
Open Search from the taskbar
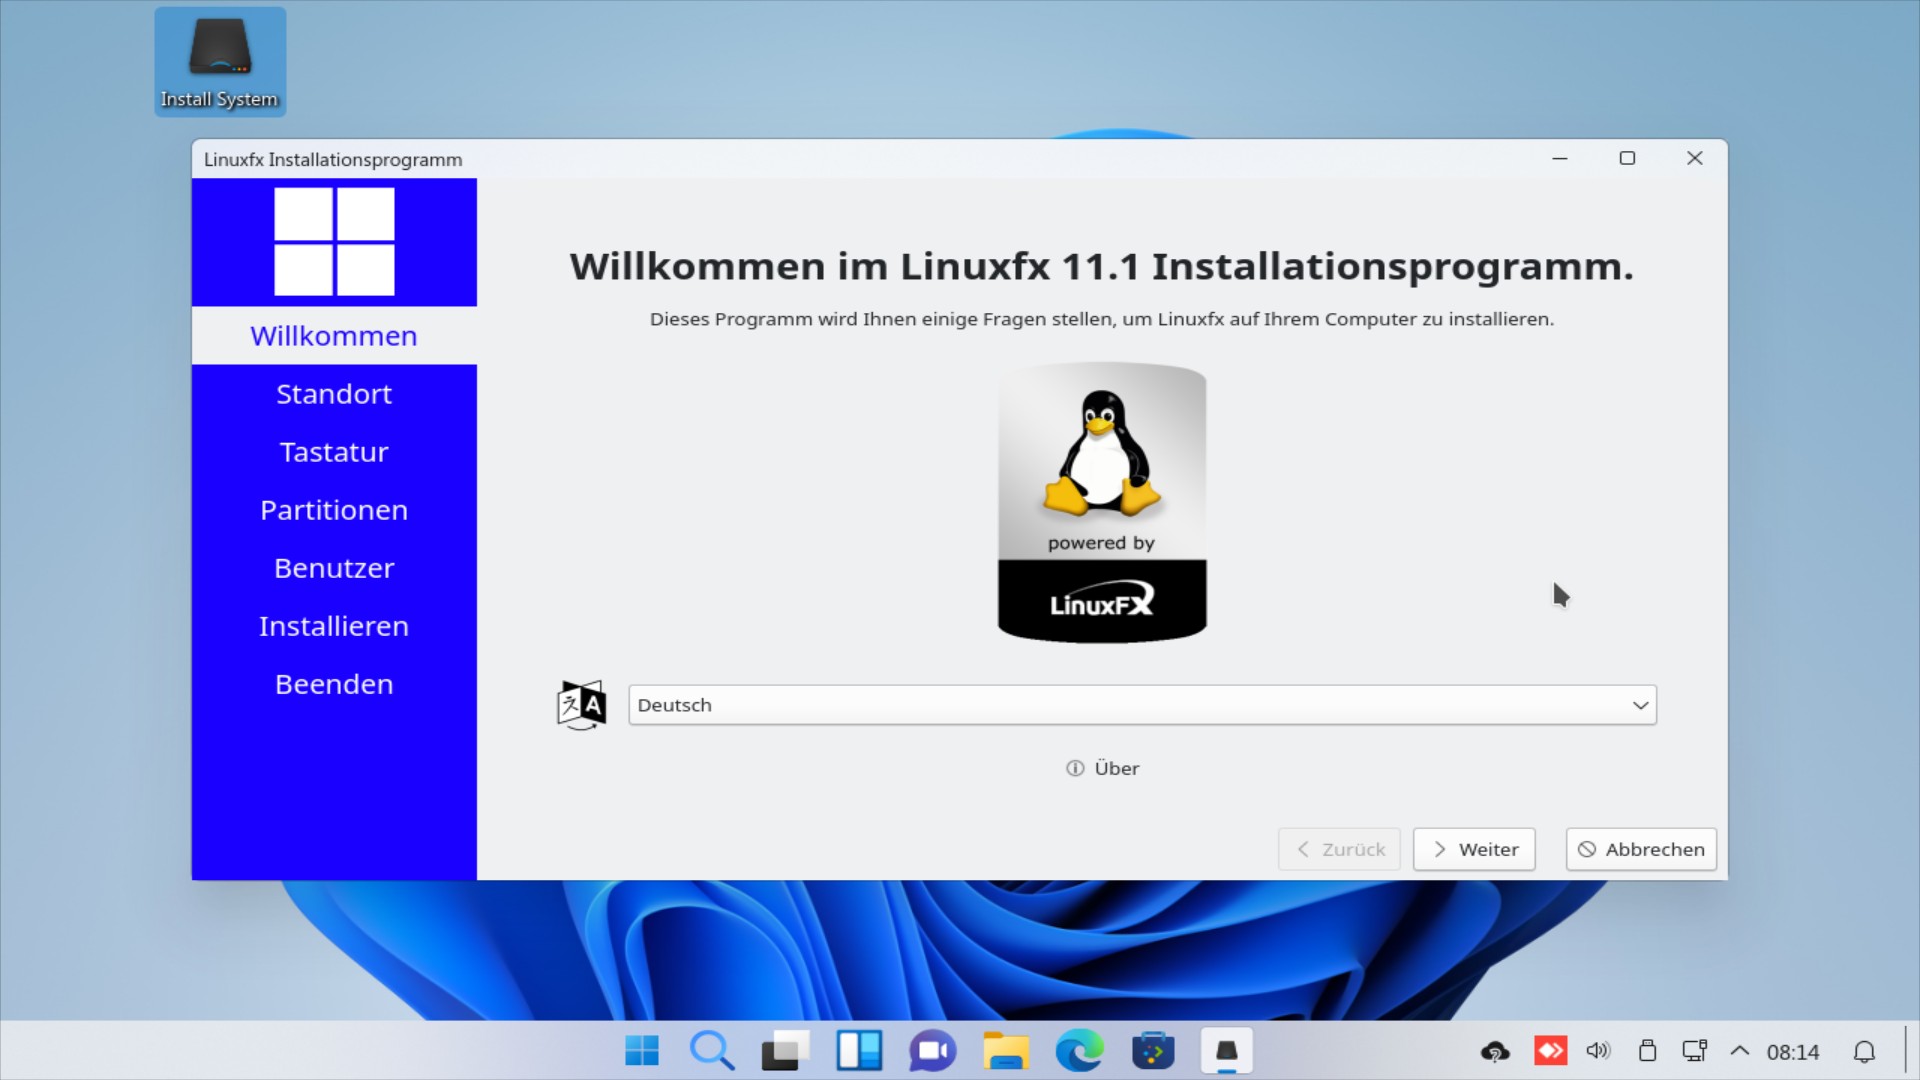tap(712, 1051)
